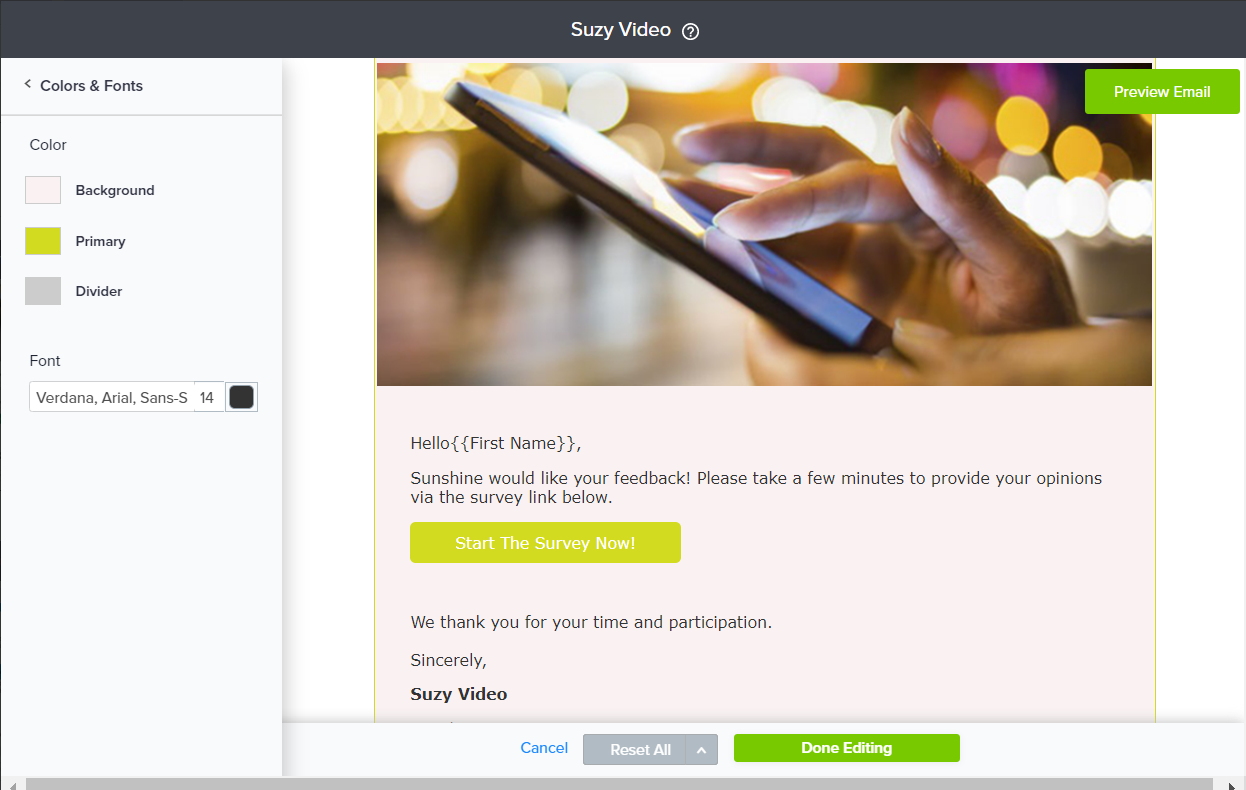Open the Primary color swatch

pos(43,241)
